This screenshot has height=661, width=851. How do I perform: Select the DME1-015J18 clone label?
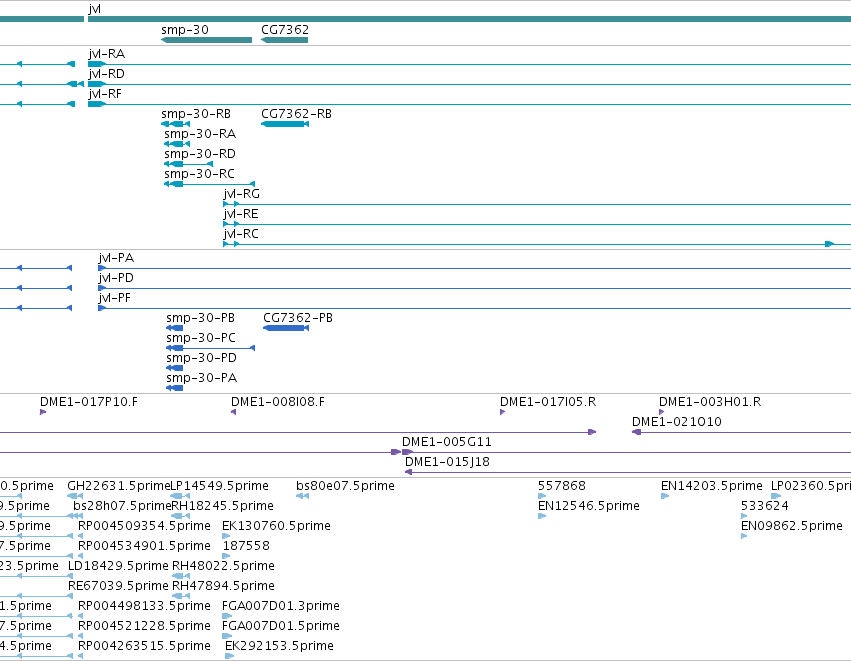pyautogui.click(x=447, y=462)
